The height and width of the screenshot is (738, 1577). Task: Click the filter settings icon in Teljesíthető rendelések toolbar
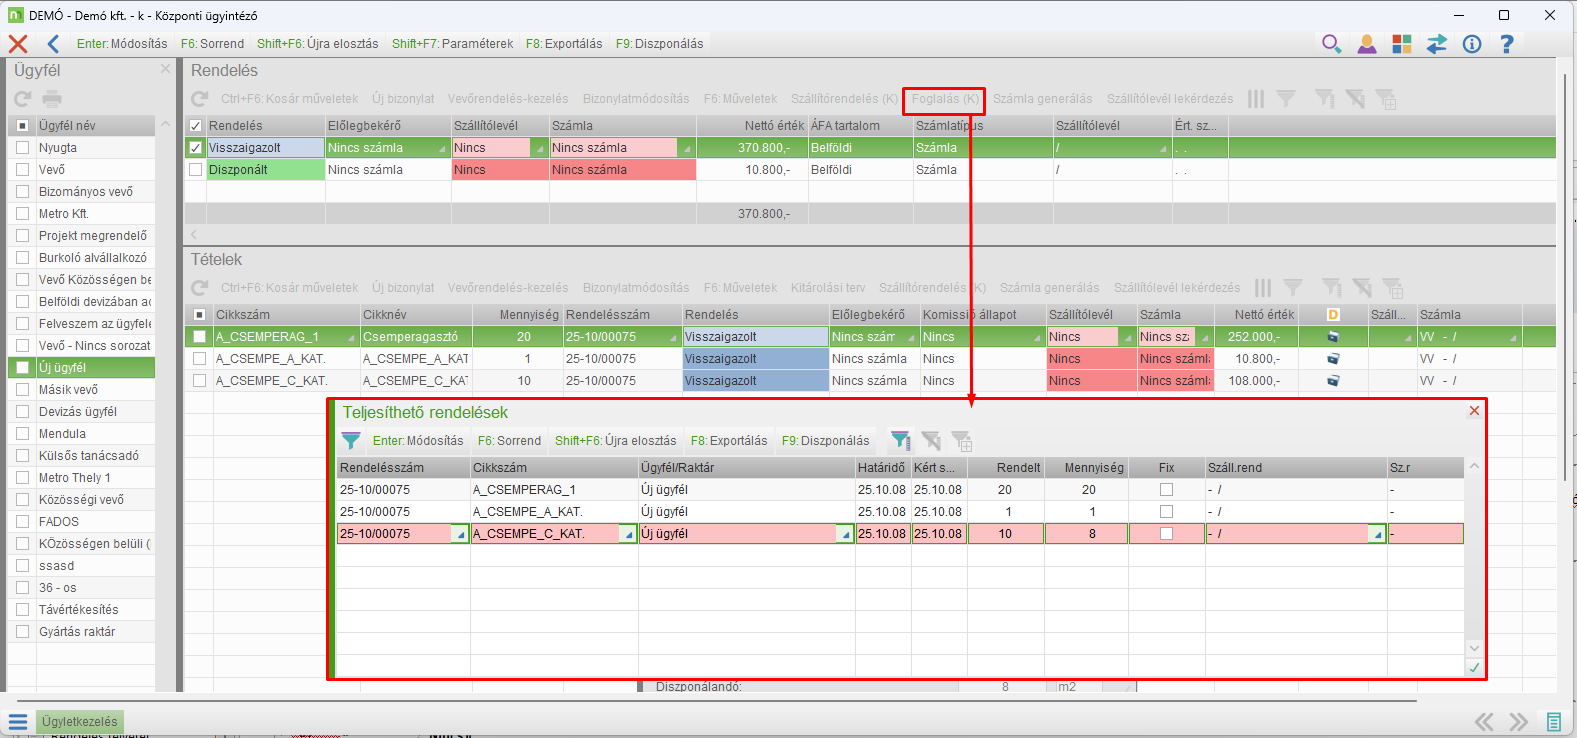pyautogui.click(x=900, y=441)
